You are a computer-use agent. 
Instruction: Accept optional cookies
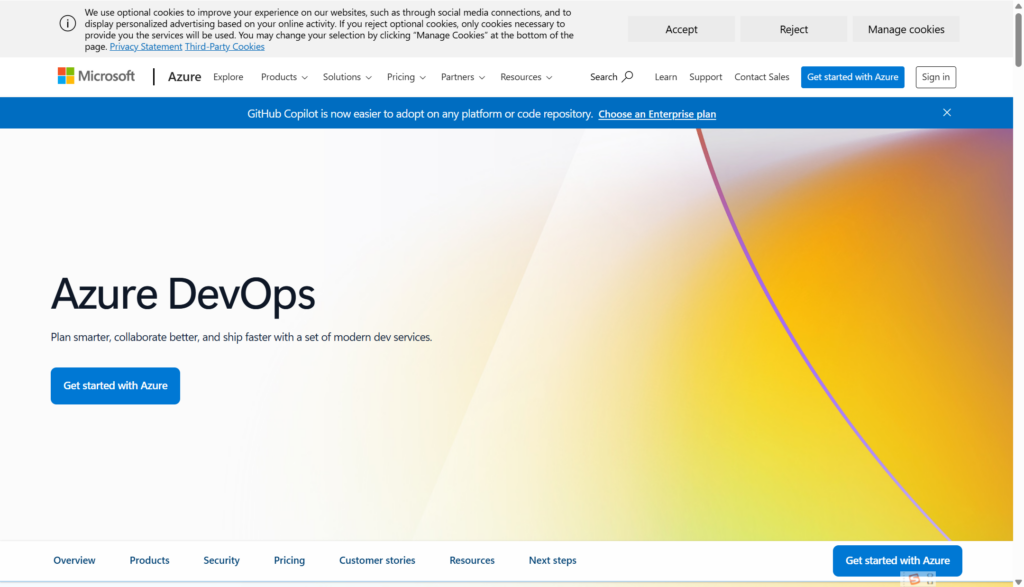click(681, 29)
